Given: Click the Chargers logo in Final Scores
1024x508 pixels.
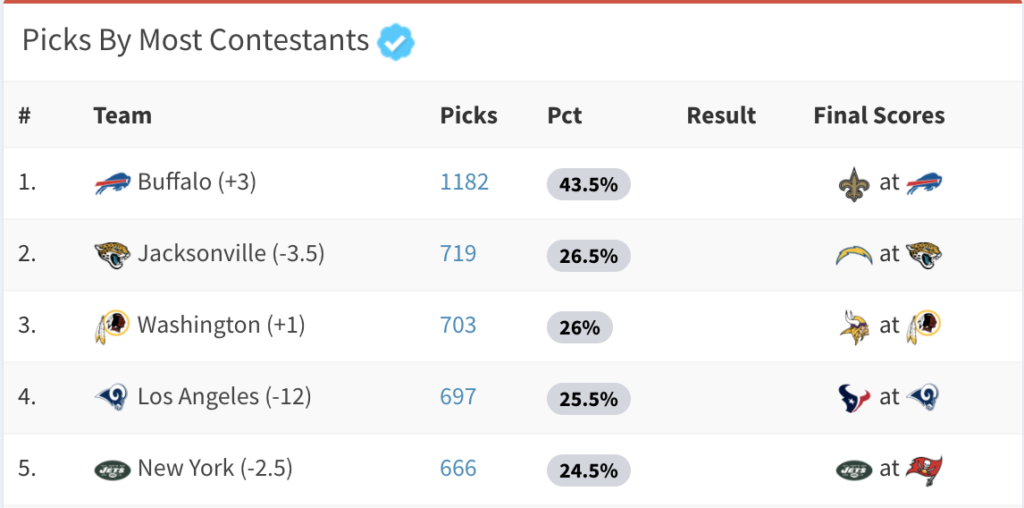Looking at the screenshot, I should coord(854,255).
